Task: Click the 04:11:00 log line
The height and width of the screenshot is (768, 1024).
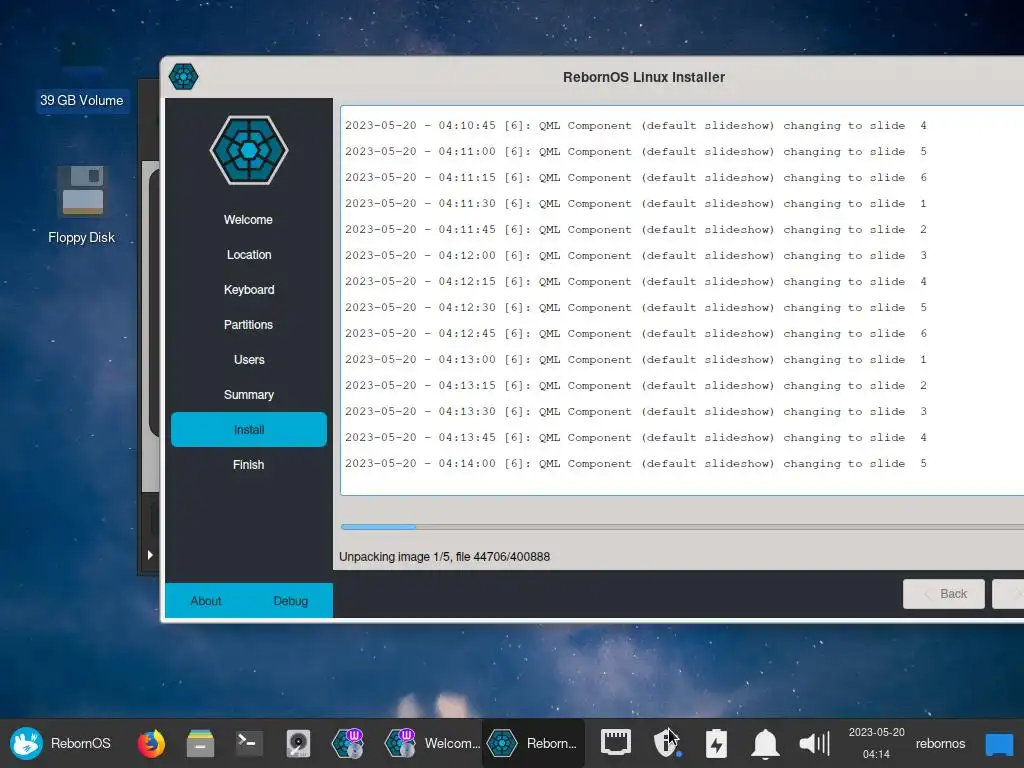Action: pos(635,152)
